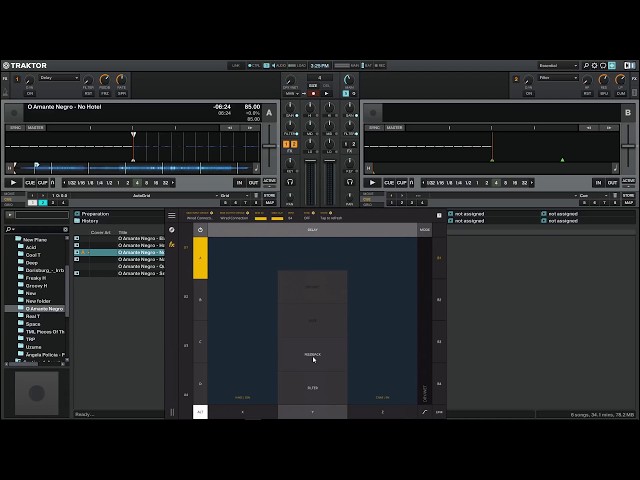Click the flux mode icon on Deck B
The height and width of the screenshot is (480, 640).
(411, 183)
